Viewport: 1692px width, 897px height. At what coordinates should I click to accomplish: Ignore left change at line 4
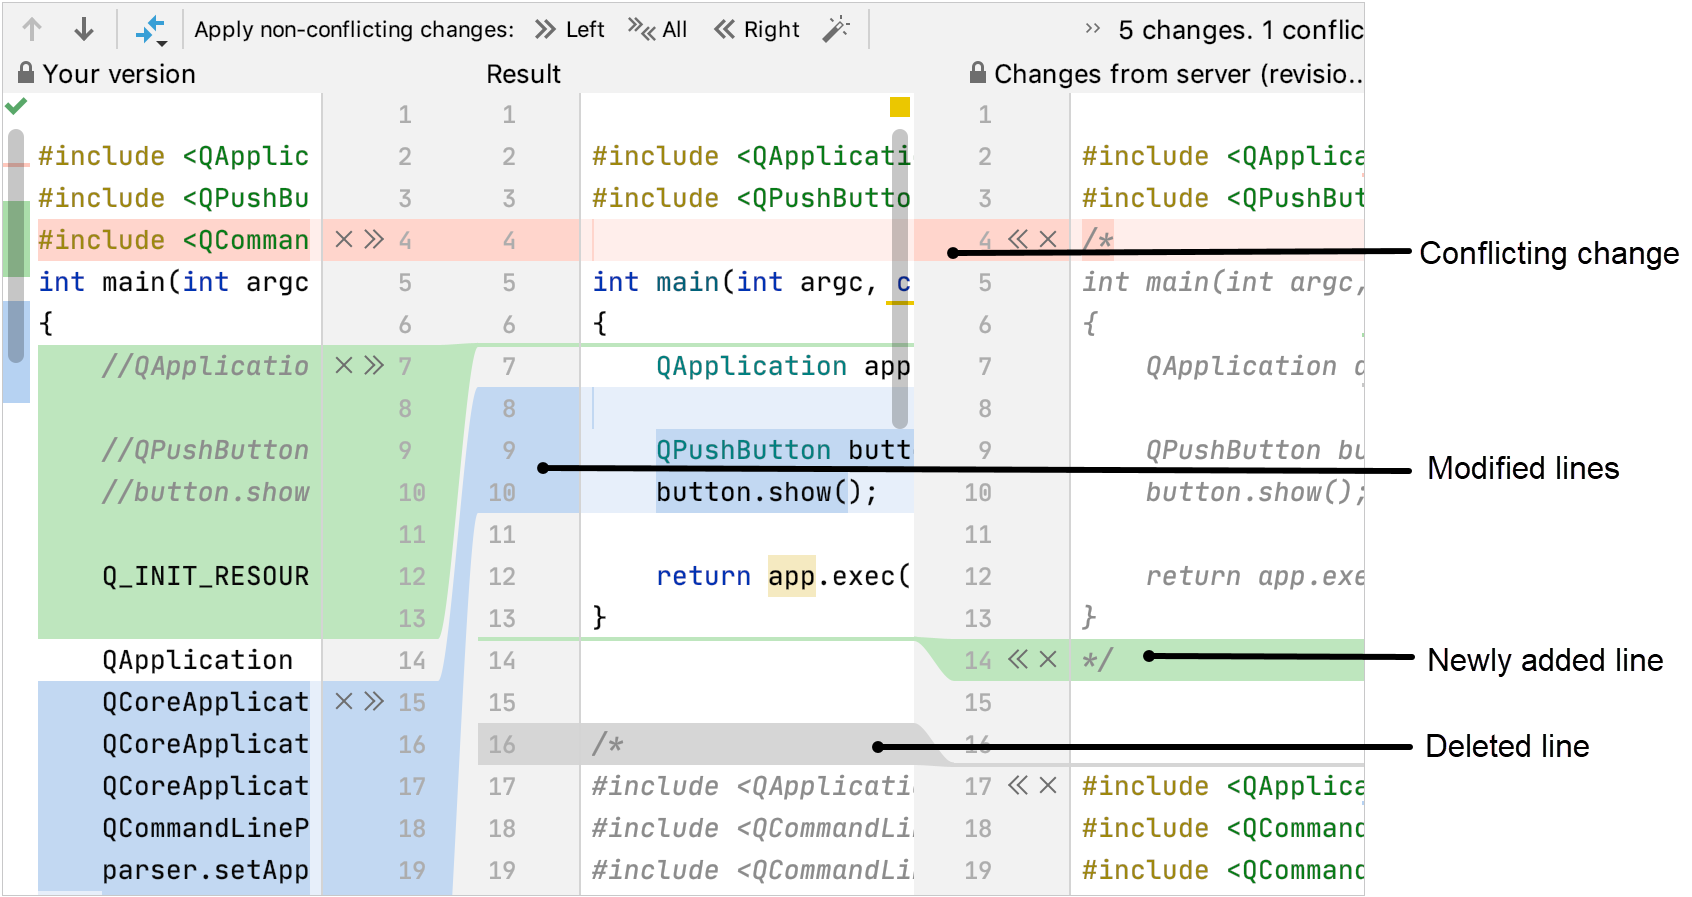344,239
